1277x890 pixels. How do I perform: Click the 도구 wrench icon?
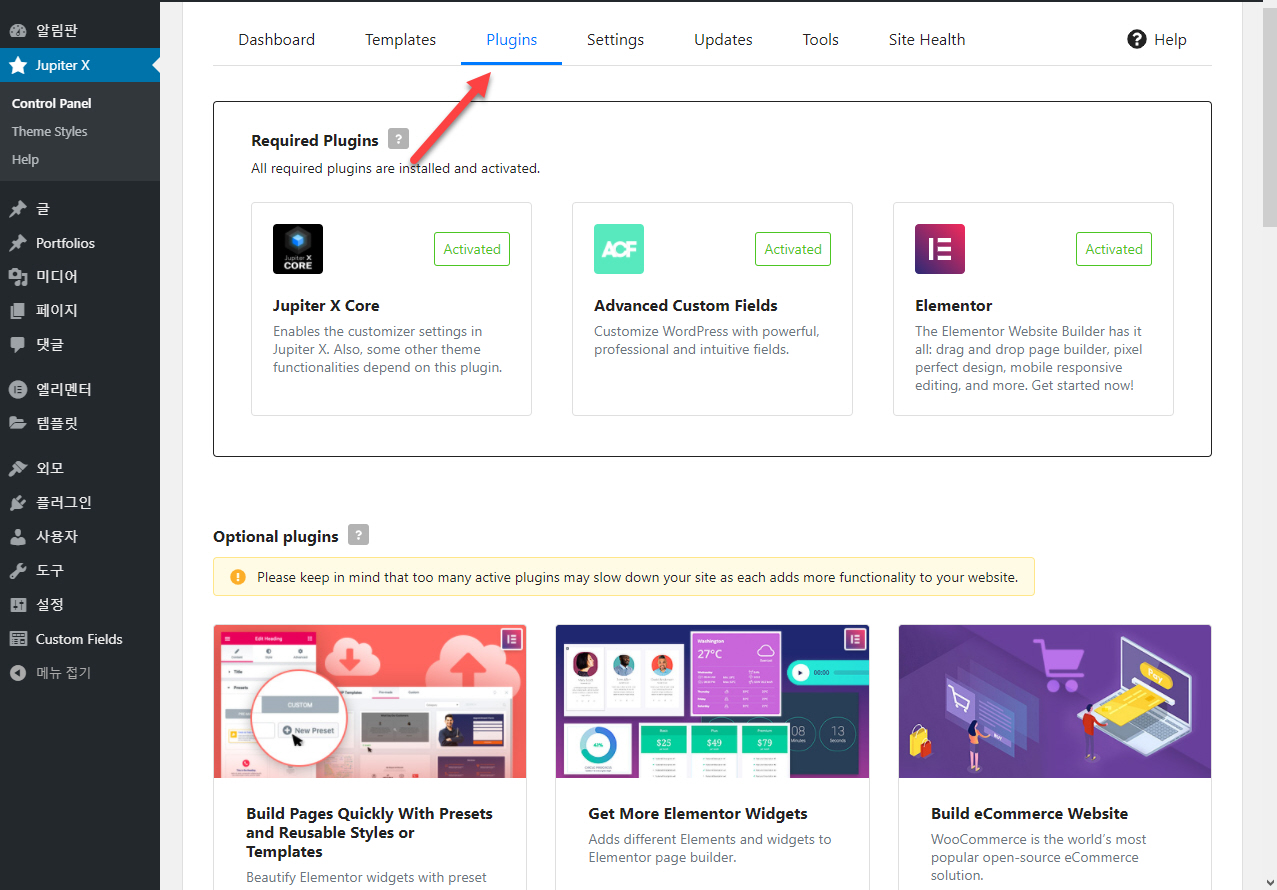(18, 571)
